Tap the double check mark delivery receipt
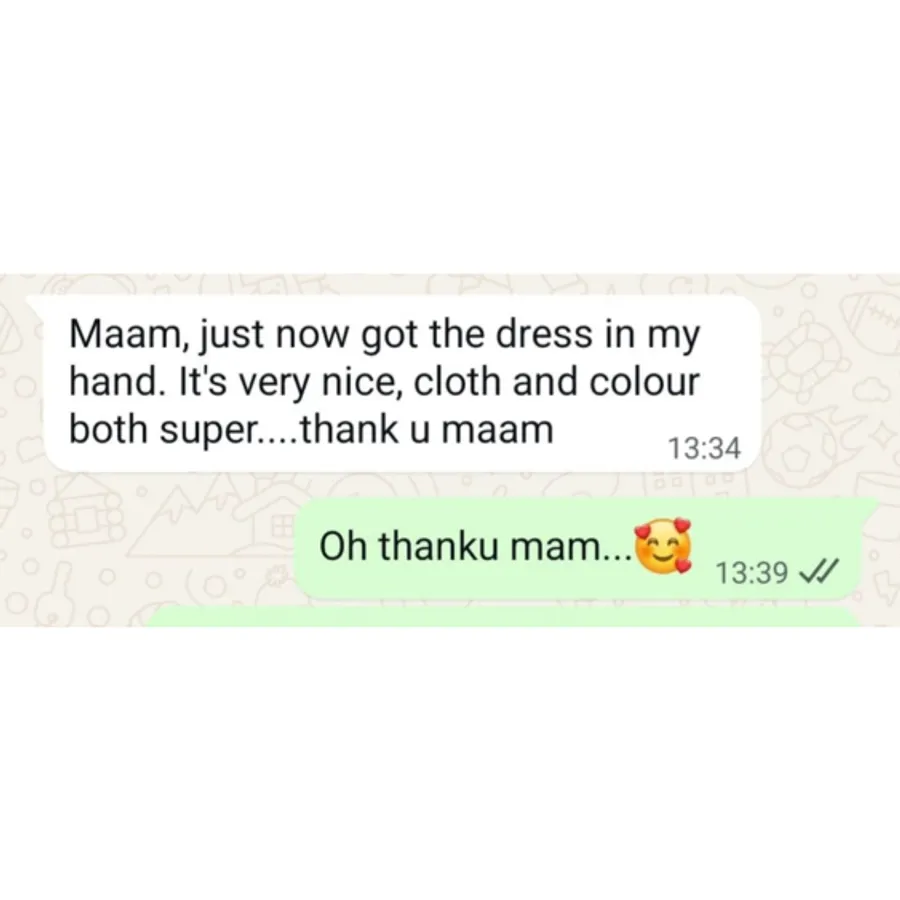Image resolution: width=900 pixels, height=900 pixels. pos(818,571)
